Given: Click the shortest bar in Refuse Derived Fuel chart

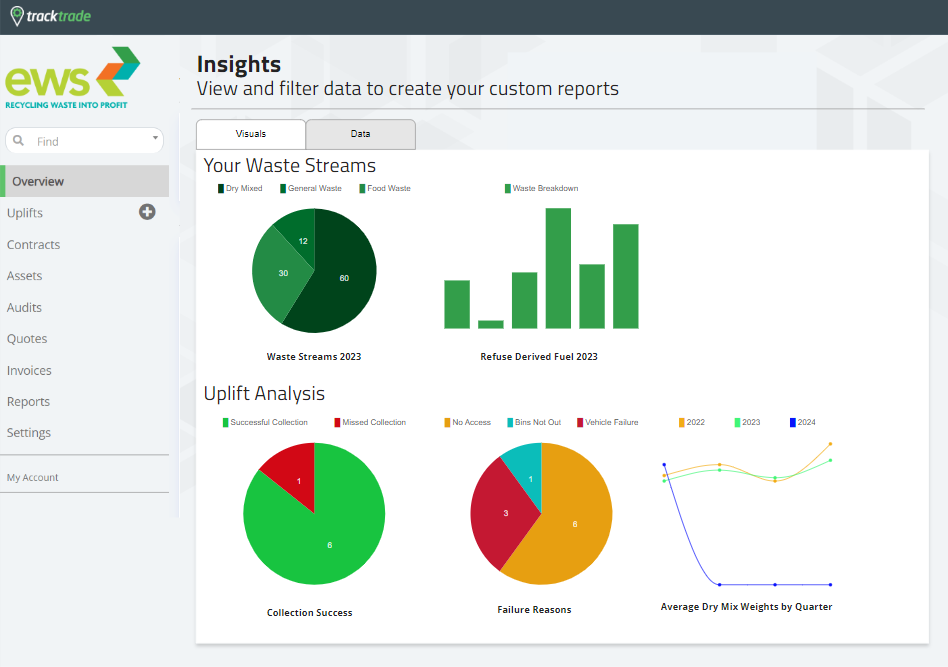Looking at the screenshot, I should pyautogui.click(x=491, y=325).
